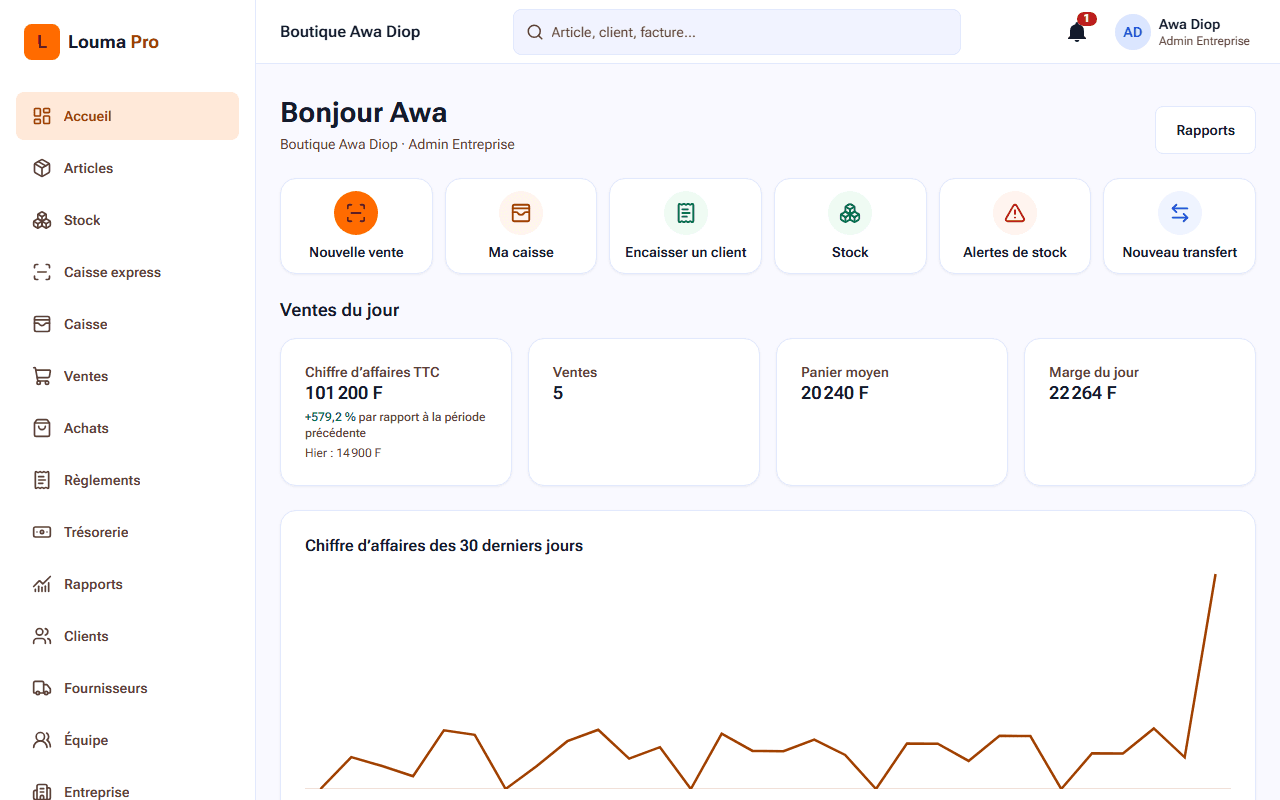Click the Awa Diop user name

coord(1189,24)
